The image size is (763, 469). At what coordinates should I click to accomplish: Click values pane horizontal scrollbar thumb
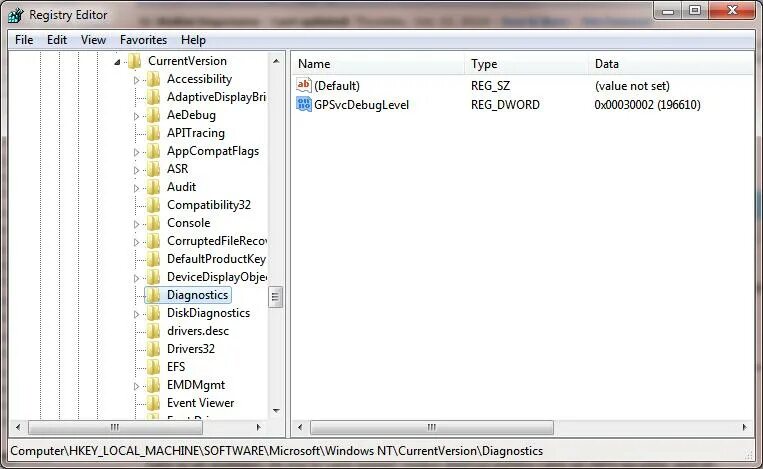[432, 427]
